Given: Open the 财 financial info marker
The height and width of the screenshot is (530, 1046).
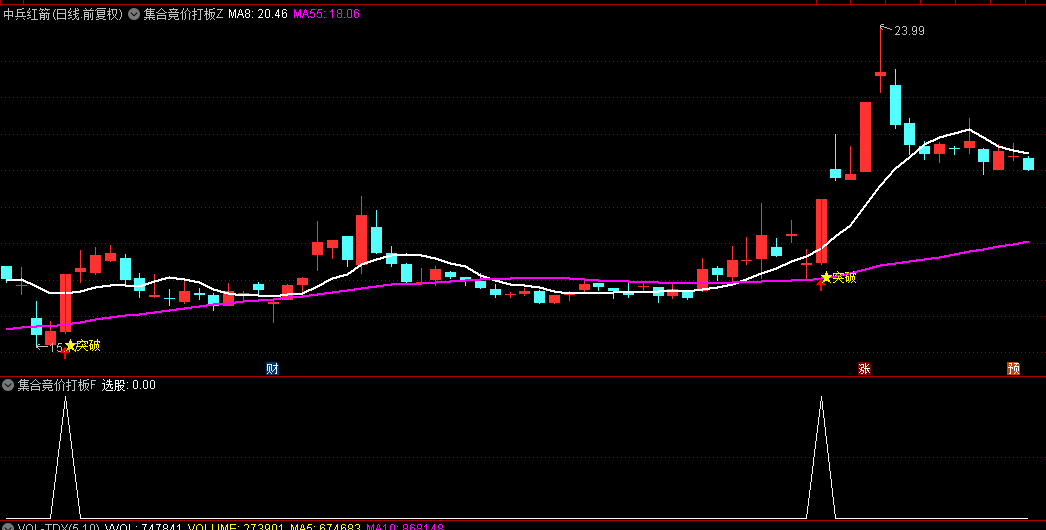Looking at the screenshot, I should point(272,368).
